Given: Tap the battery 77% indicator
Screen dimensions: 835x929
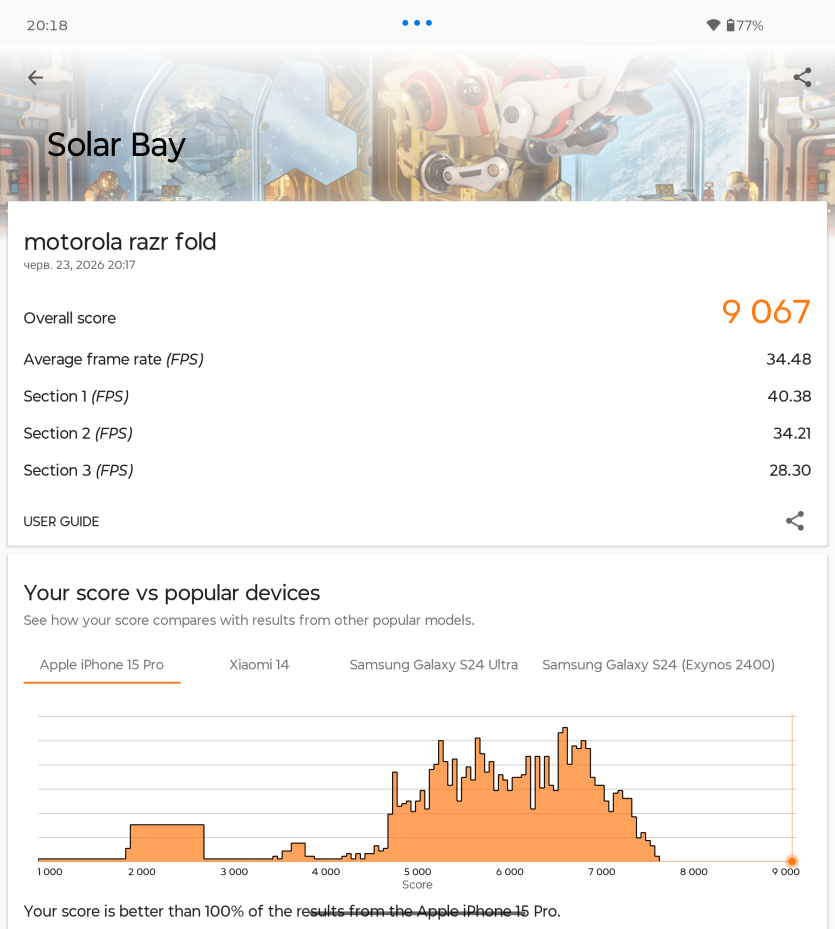Looking at the screenshot, I should (745, 25).
